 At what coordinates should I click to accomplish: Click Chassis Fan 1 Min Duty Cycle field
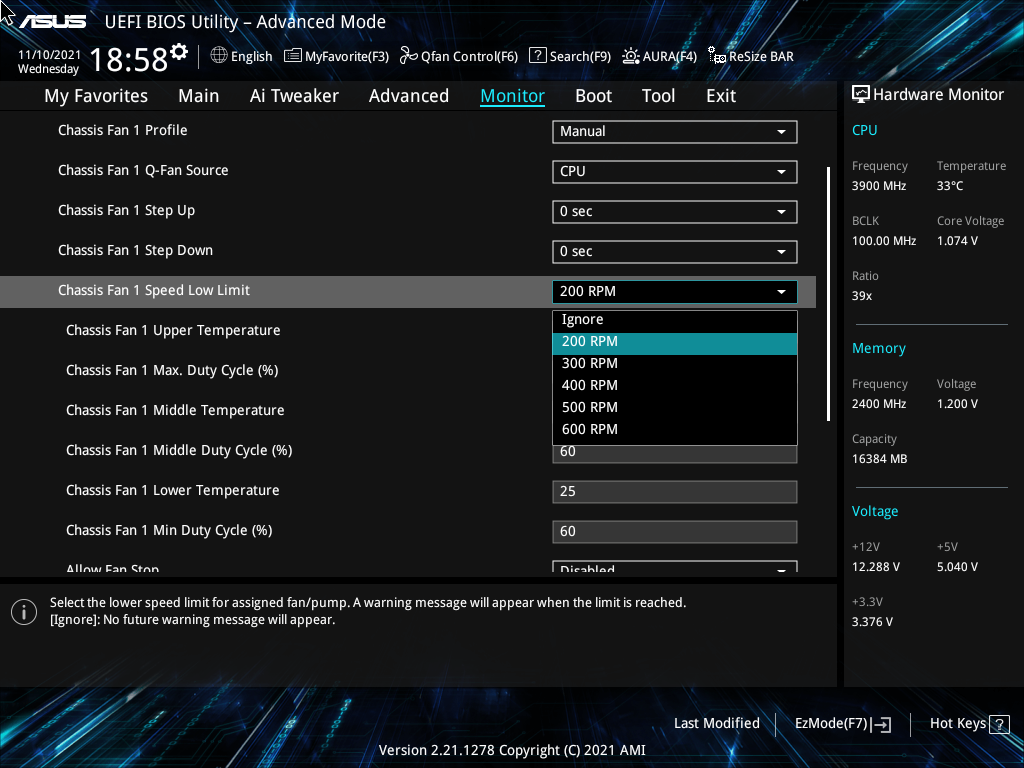[x=675, y=532]
